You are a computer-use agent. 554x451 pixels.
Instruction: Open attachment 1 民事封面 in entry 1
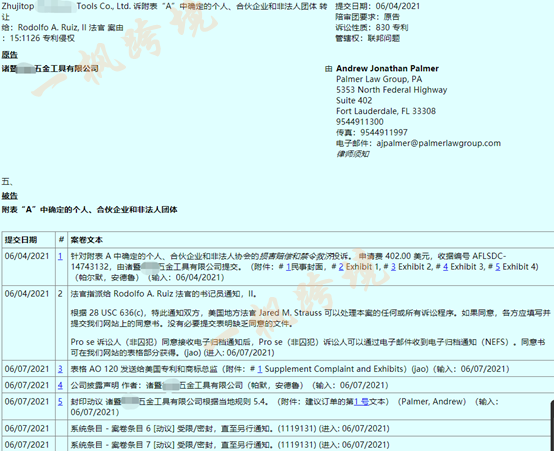[288, 267]
